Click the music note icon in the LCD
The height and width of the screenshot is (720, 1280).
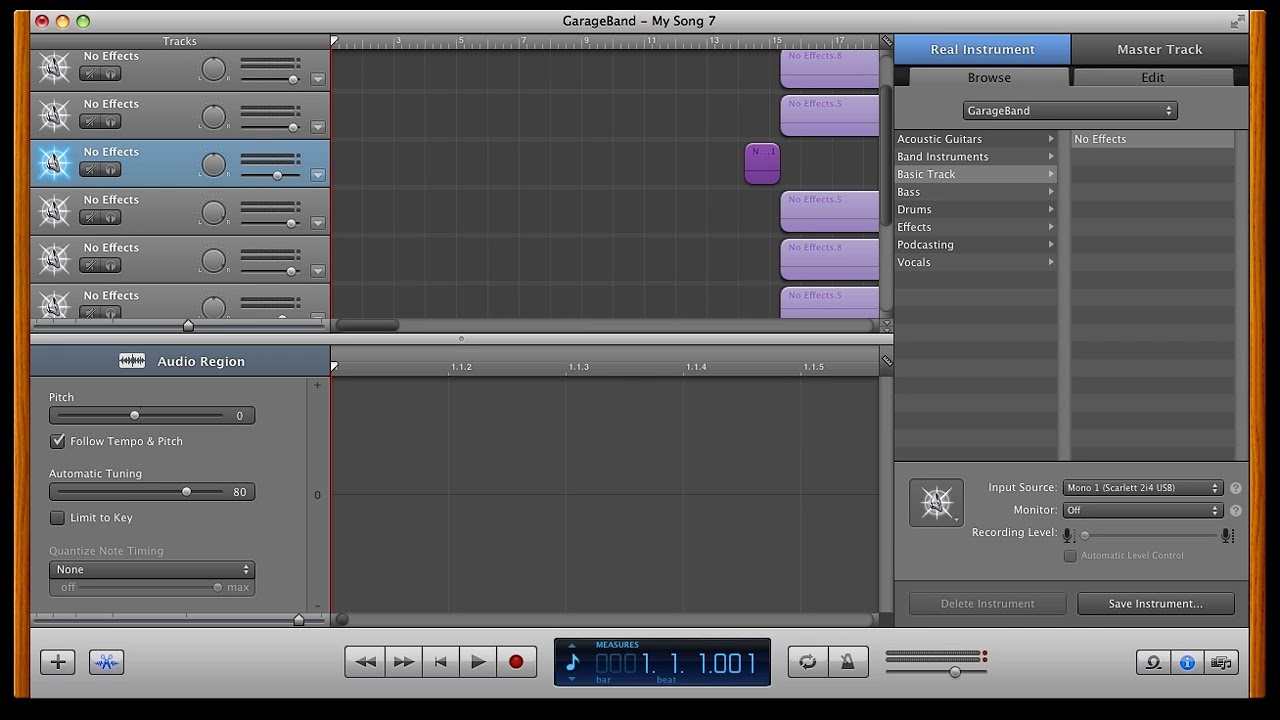pyautogui.click(x=572, y=662)
